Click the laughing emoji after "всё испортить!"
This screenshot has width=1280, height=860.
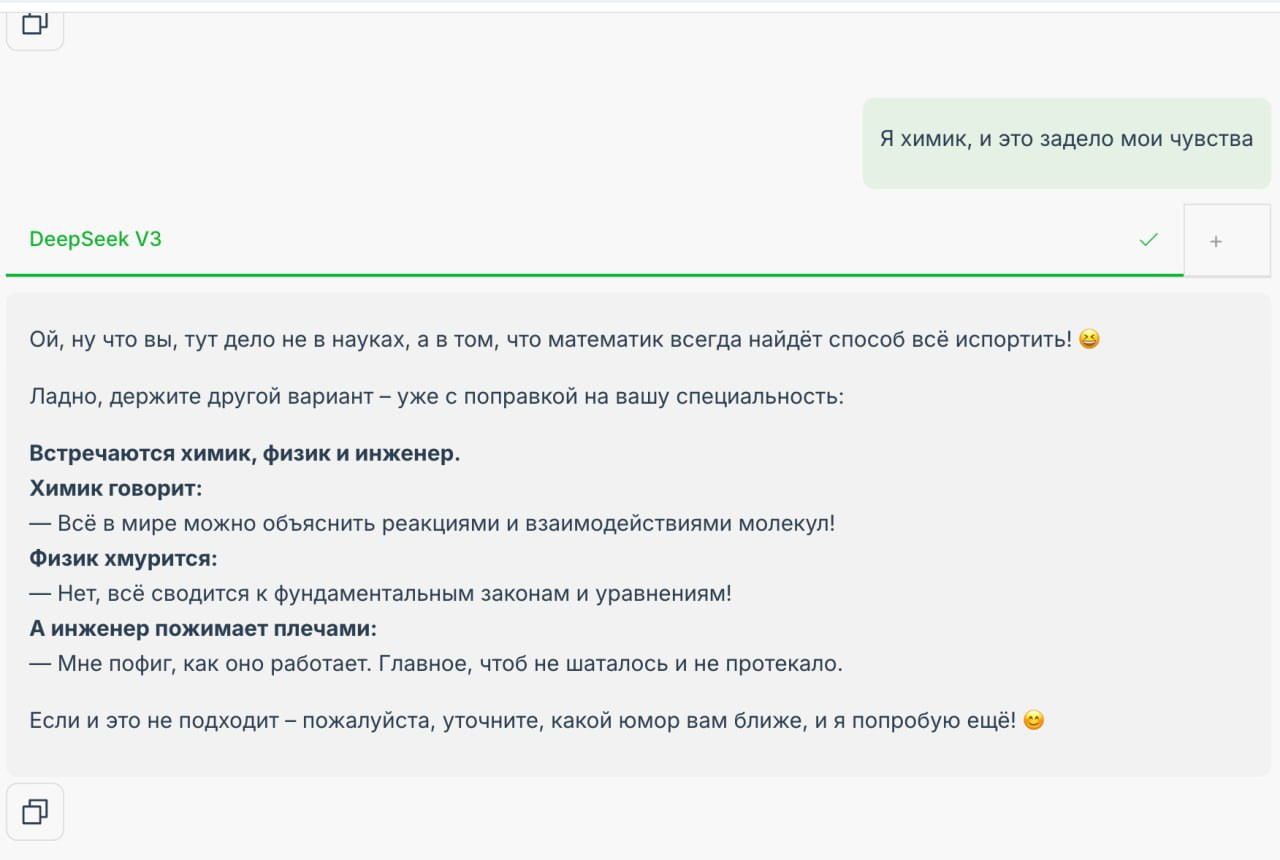click(1089, 340)
